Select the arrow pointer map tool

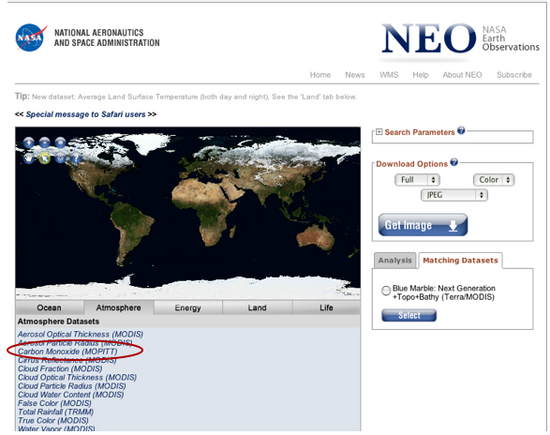[x=45, y=159]
